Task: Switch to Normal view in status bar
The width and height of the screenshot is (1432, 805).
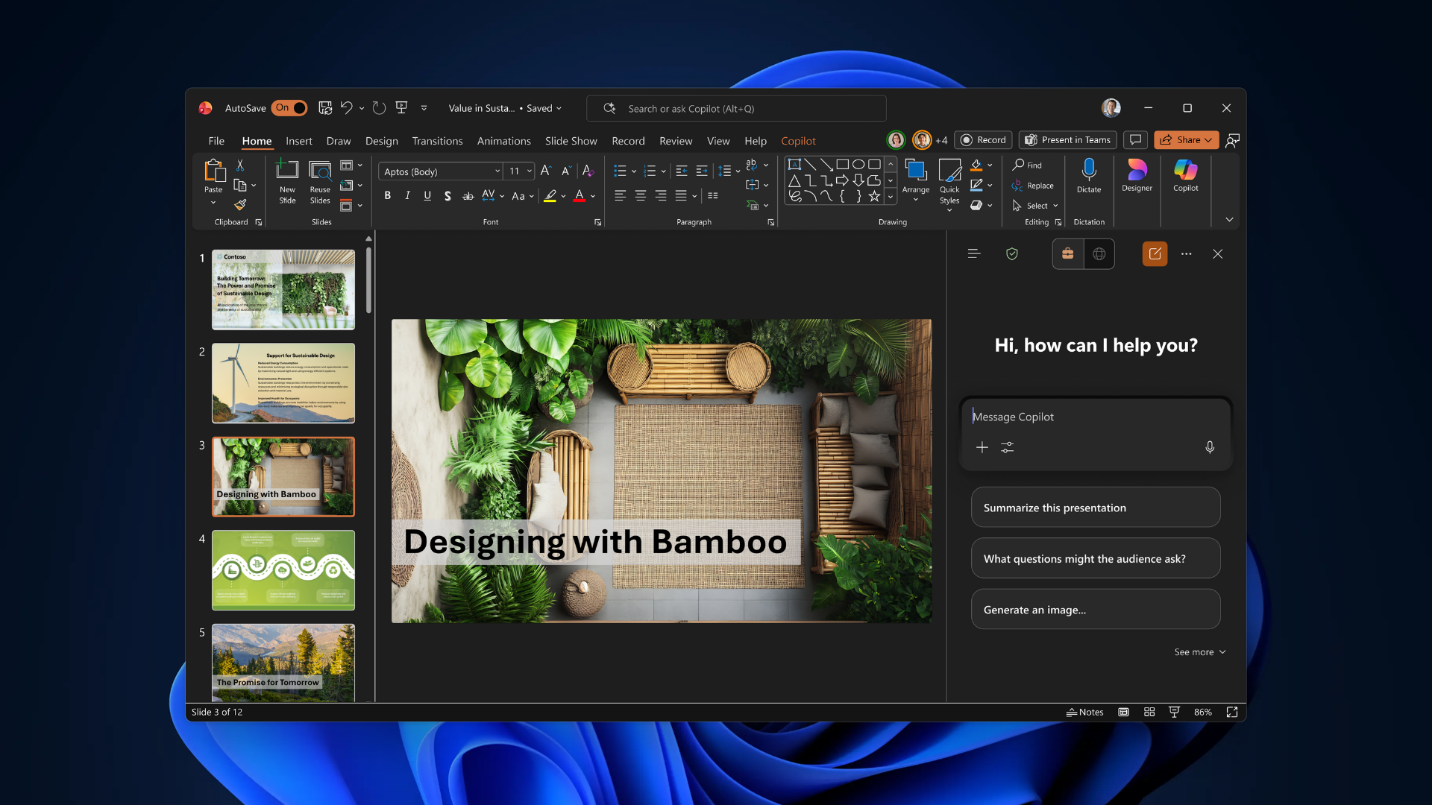Action: click(x=1124, y=712)
